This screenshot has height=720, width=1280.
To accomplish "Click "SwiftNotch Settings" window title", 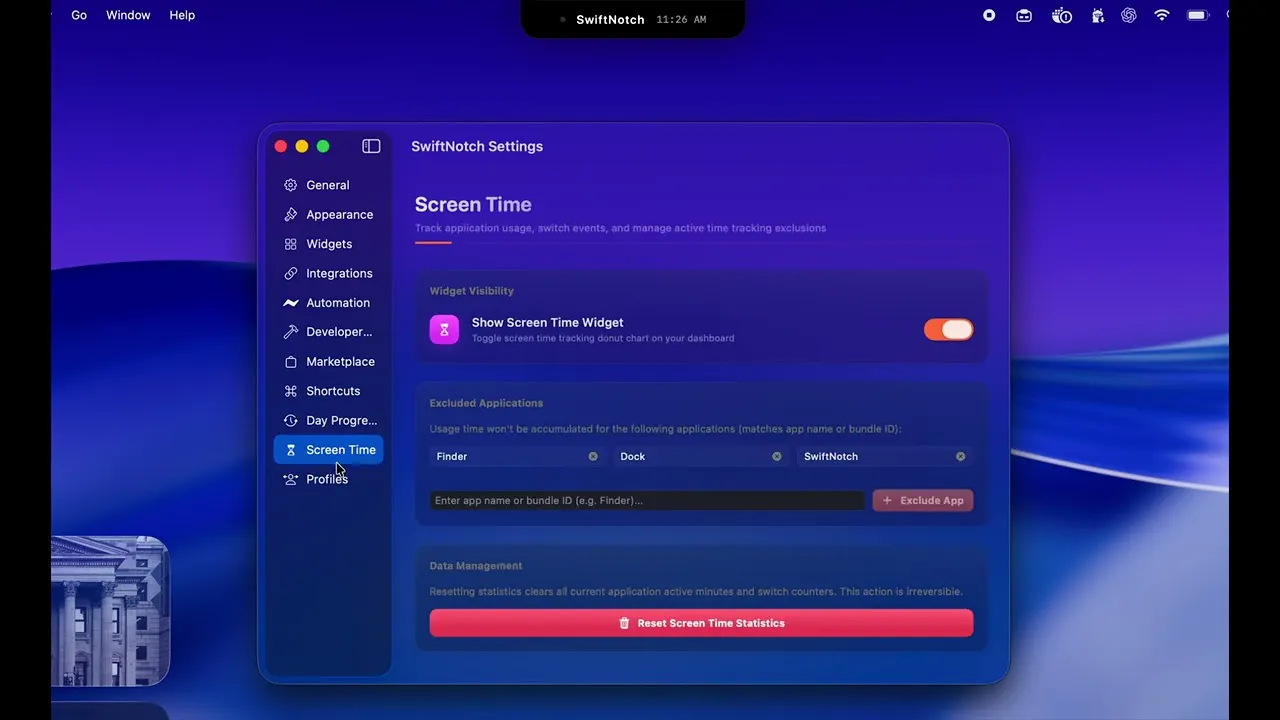I will click(x=477, y=146).
